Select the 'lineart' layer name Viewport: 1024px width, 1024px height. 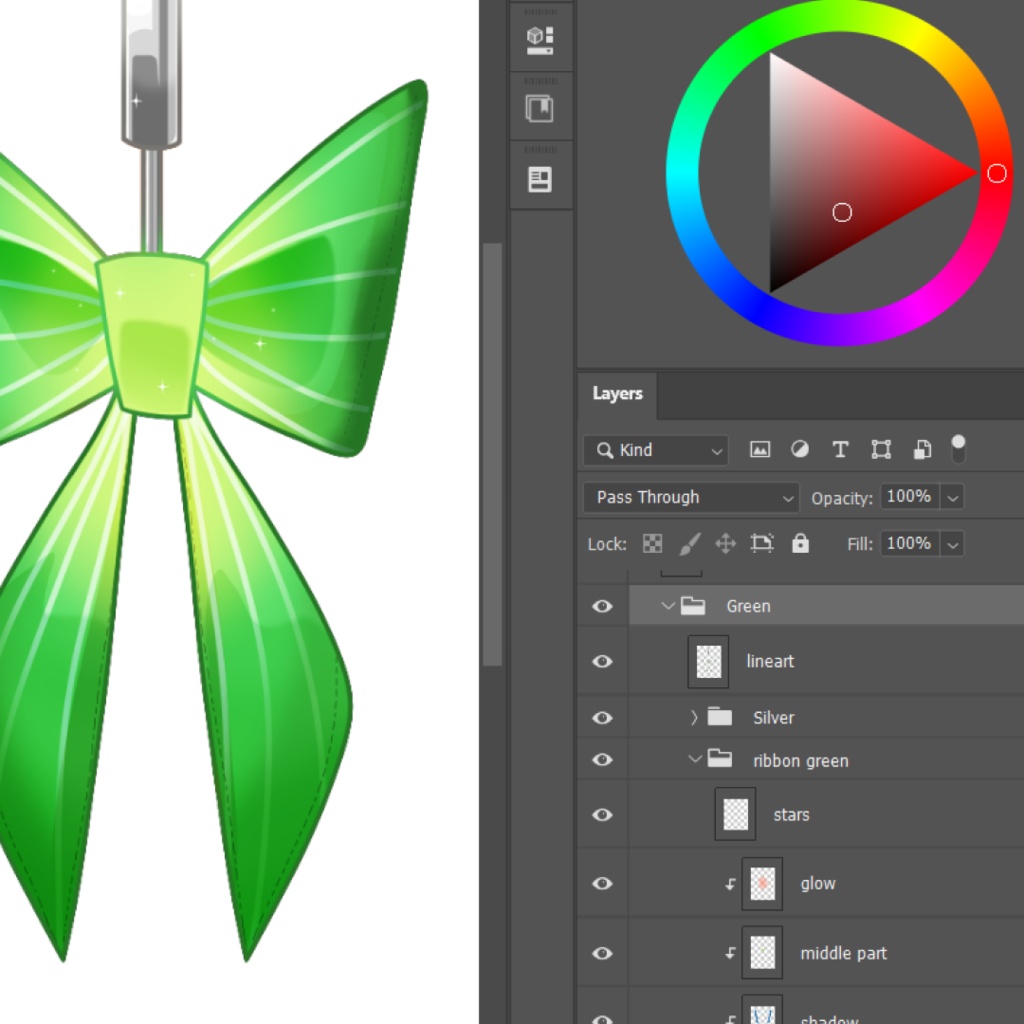[770, 662]
